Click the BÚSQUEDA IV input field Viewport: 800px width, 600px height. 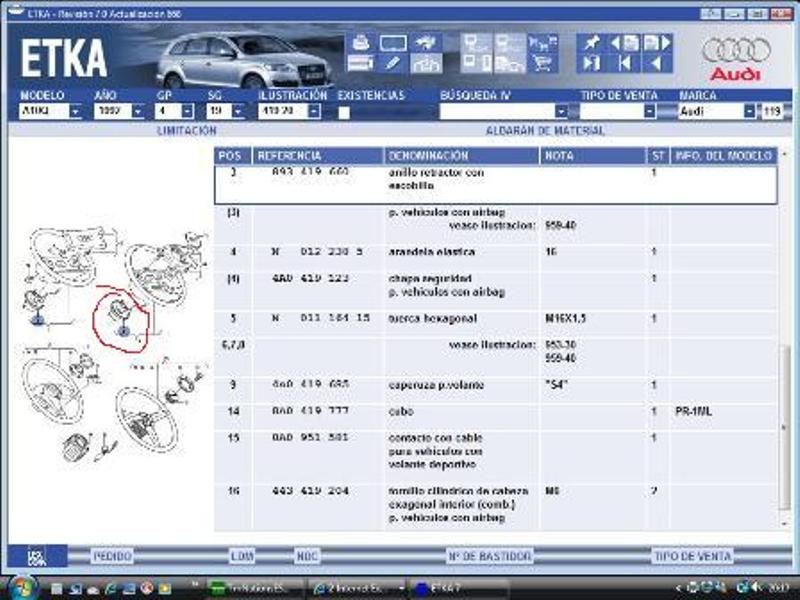tap(498, 111)
